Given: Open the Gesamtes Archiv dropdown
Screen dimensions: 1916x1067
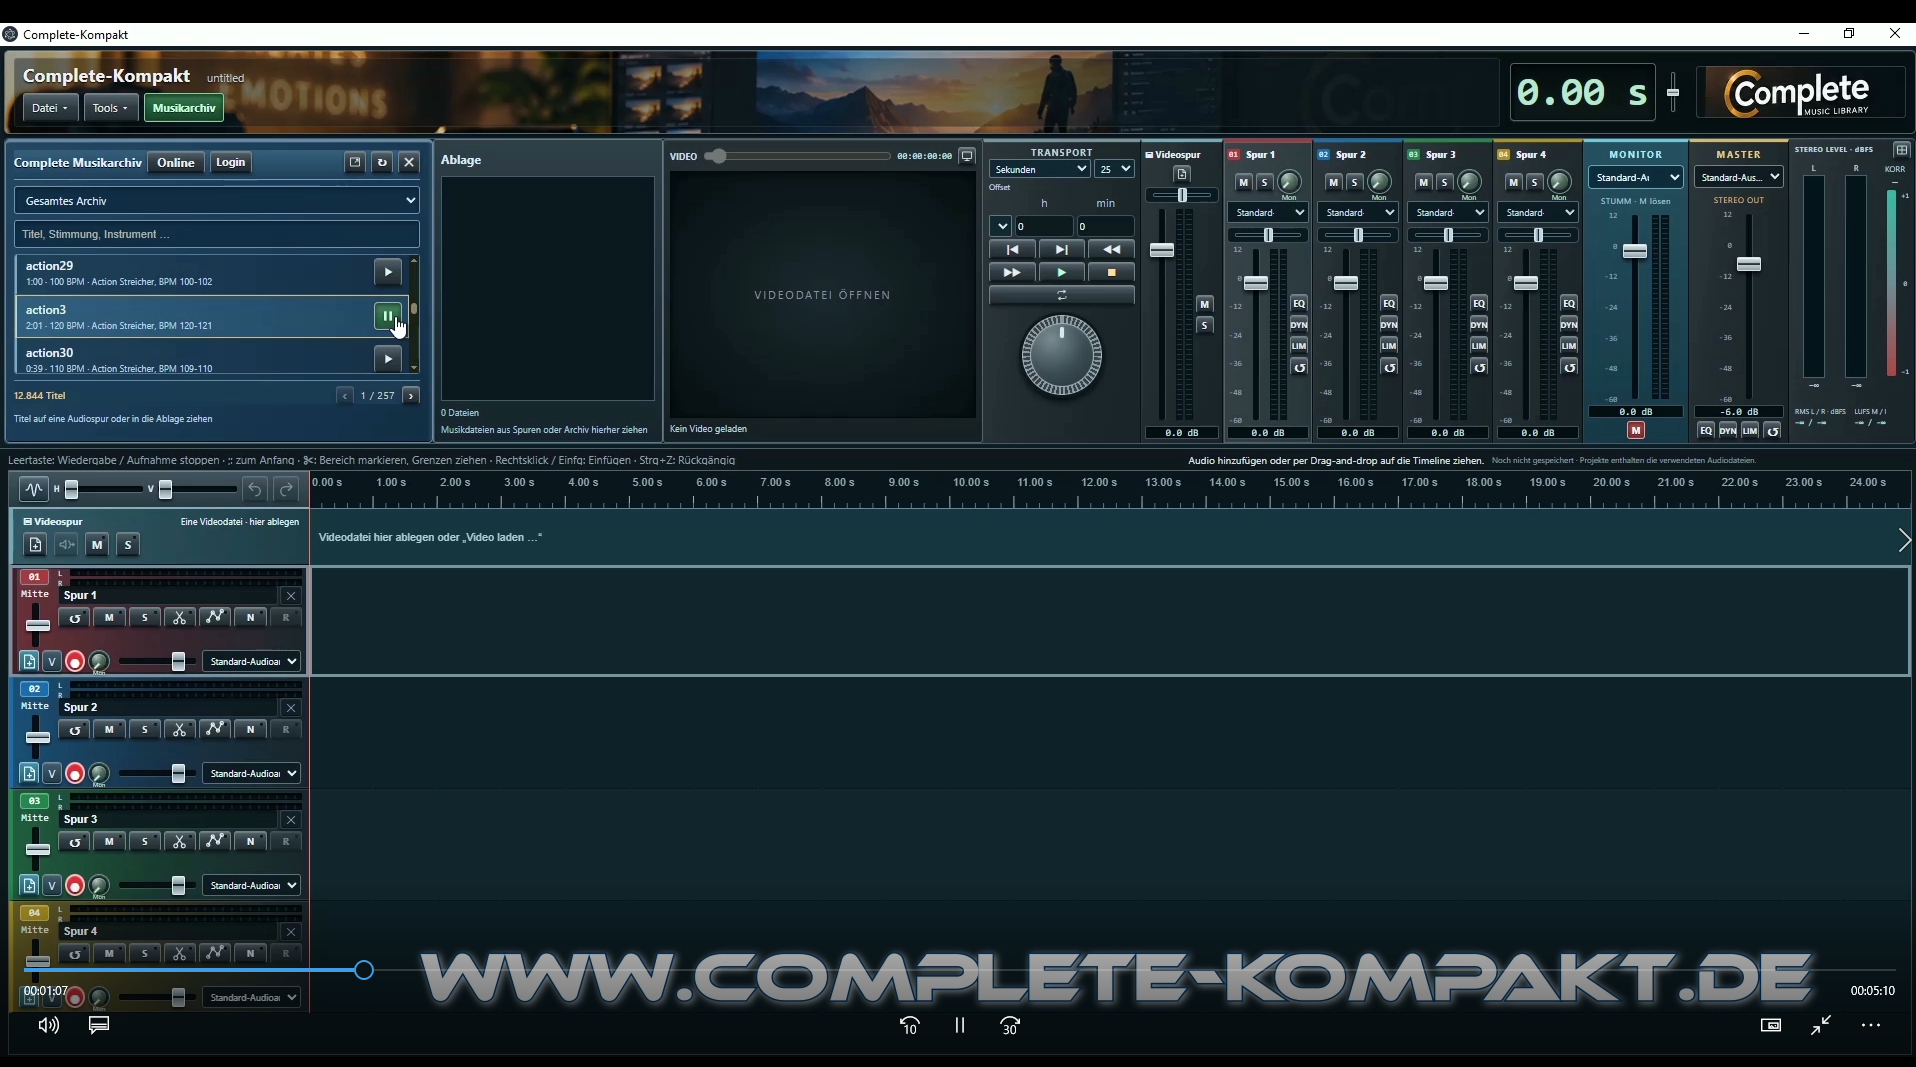Looking at the screenshot, I should click(217, 201).
